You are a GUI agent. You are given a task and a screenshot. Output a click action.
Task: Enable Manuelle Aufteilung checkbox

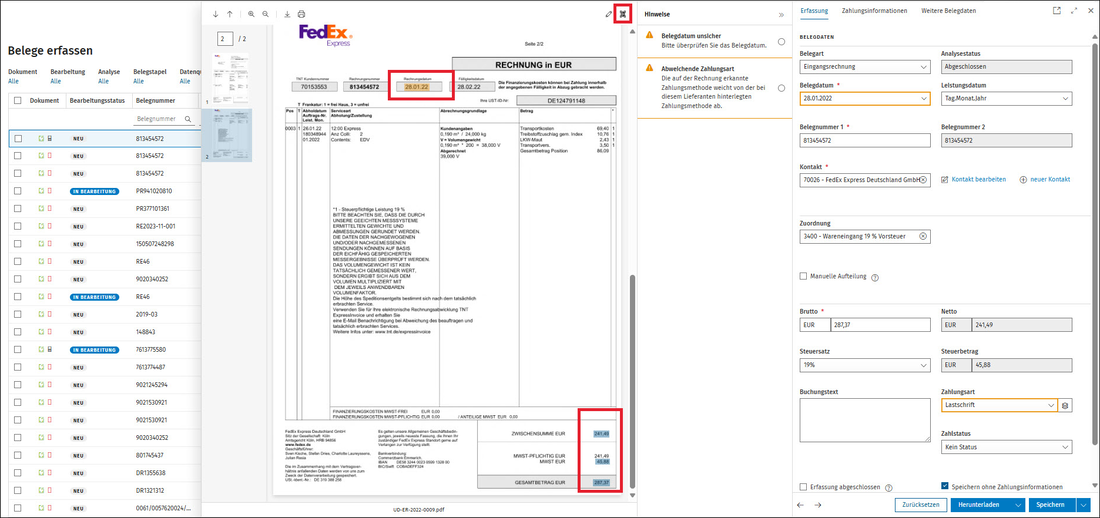(x=803, y=277)
